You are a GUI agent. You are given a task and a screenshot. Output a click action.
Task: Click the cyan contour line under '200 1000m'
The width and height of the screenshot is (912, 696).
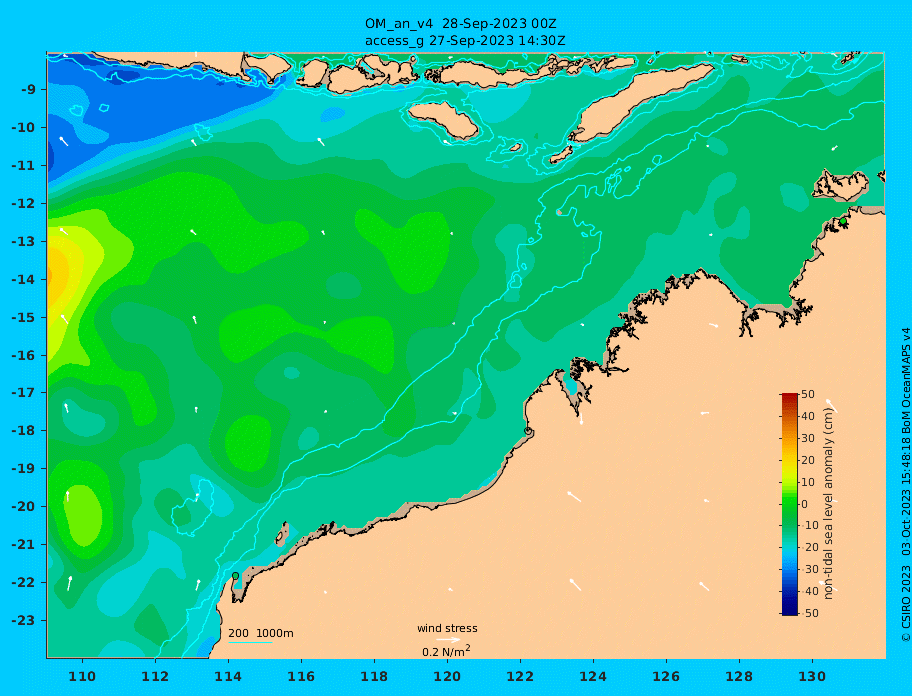point(250,642)
